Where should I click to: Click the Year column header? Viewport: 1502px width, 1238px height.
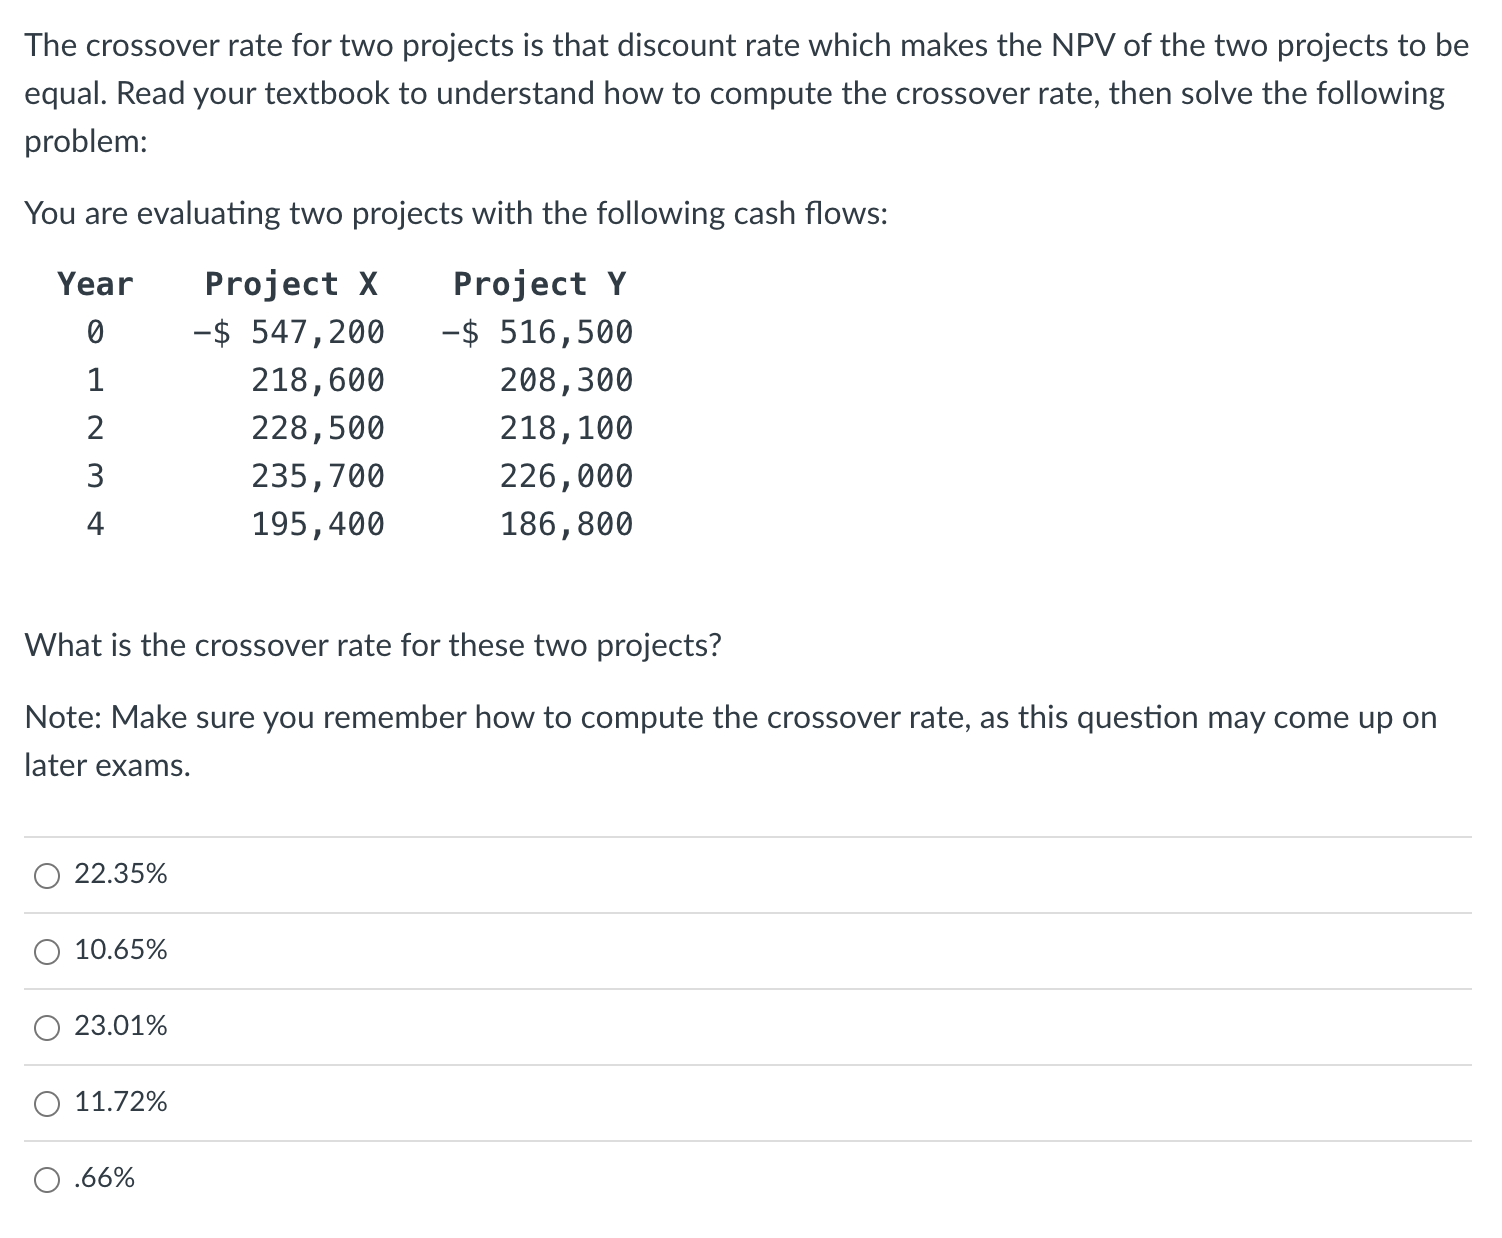pyautogui.click(x=94, y=284)
